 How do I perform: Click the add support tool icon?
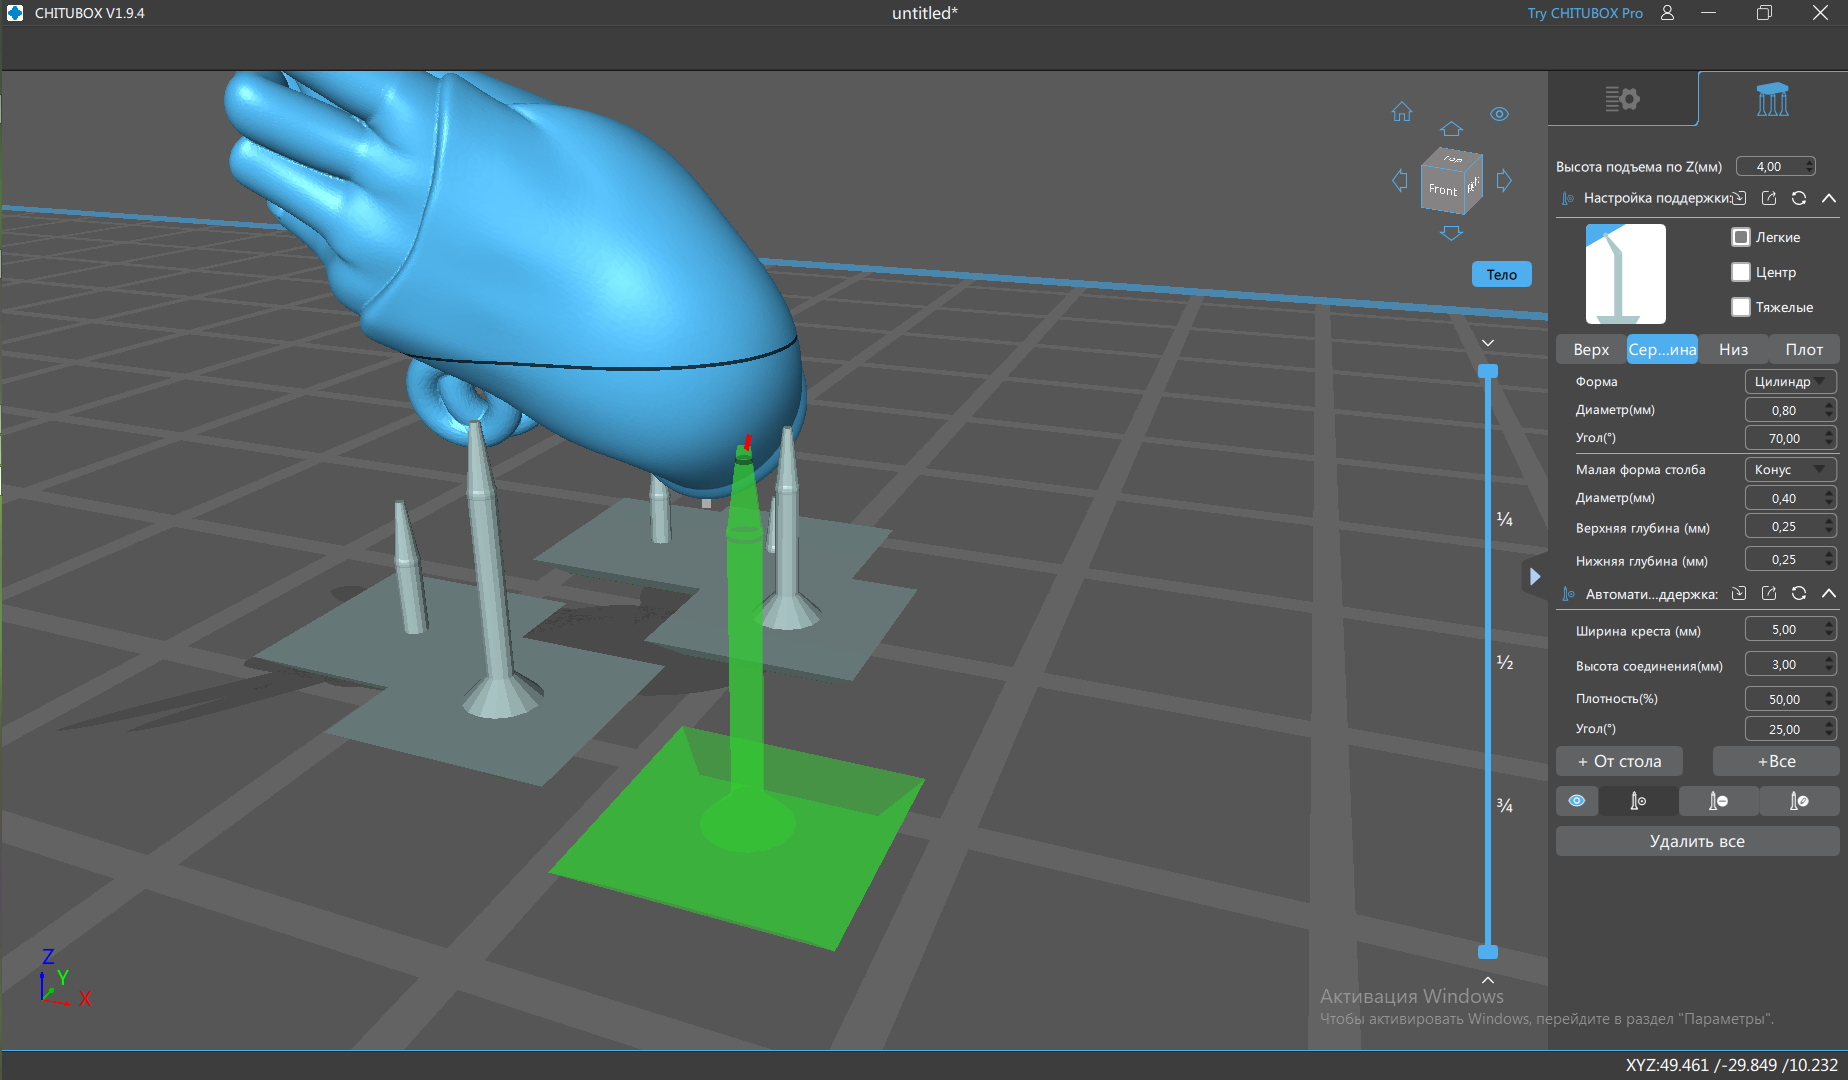pyautogui.click(x=1638, y=801)
